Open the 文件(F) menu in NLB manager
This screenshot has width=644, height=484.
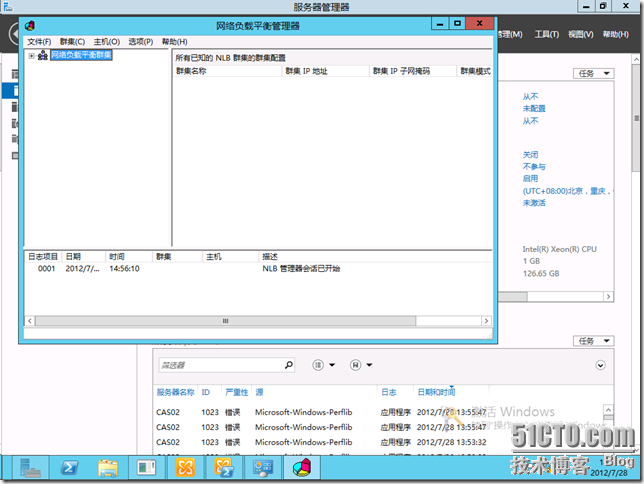39,41
